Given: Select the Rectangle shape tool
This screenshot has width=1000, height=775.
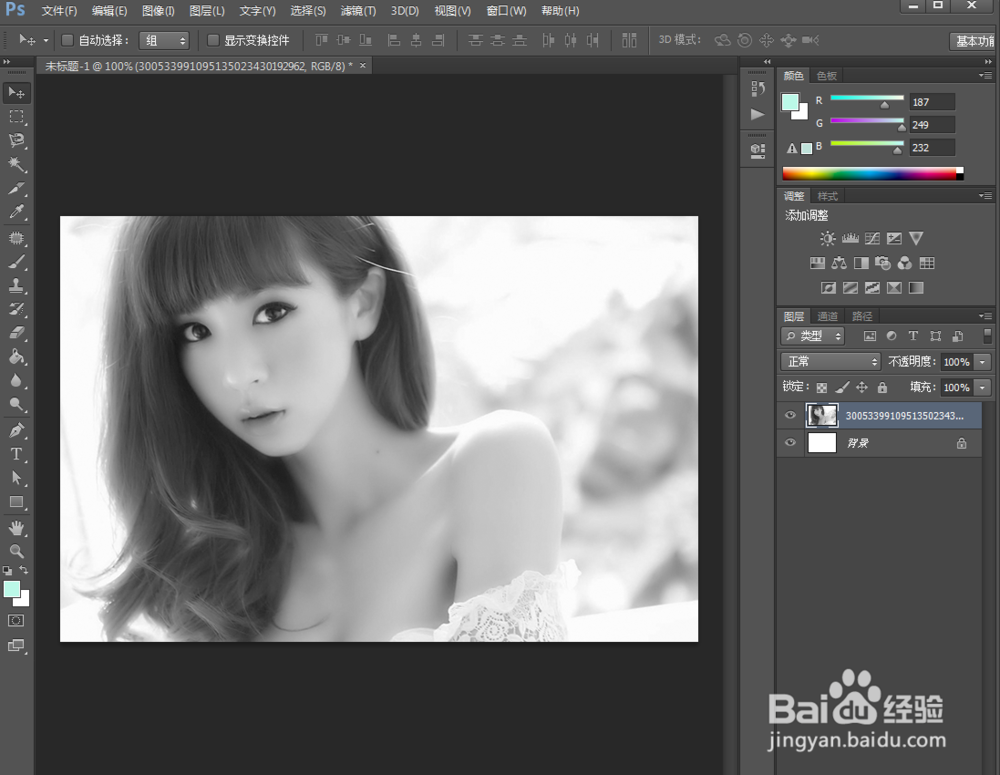Looking at the screenshot, I should (x=17, y=502).
